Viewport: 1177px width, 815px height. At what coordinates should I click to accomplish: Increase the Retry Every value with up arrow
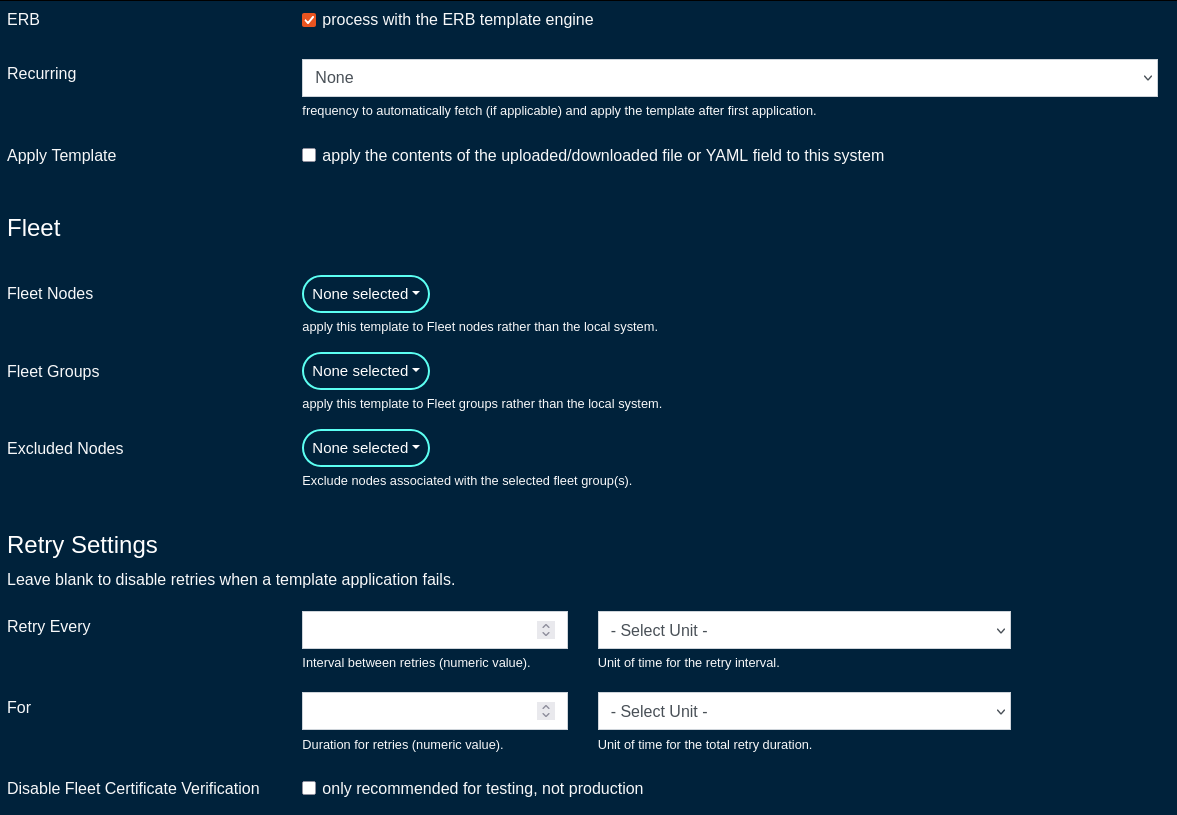546,625
